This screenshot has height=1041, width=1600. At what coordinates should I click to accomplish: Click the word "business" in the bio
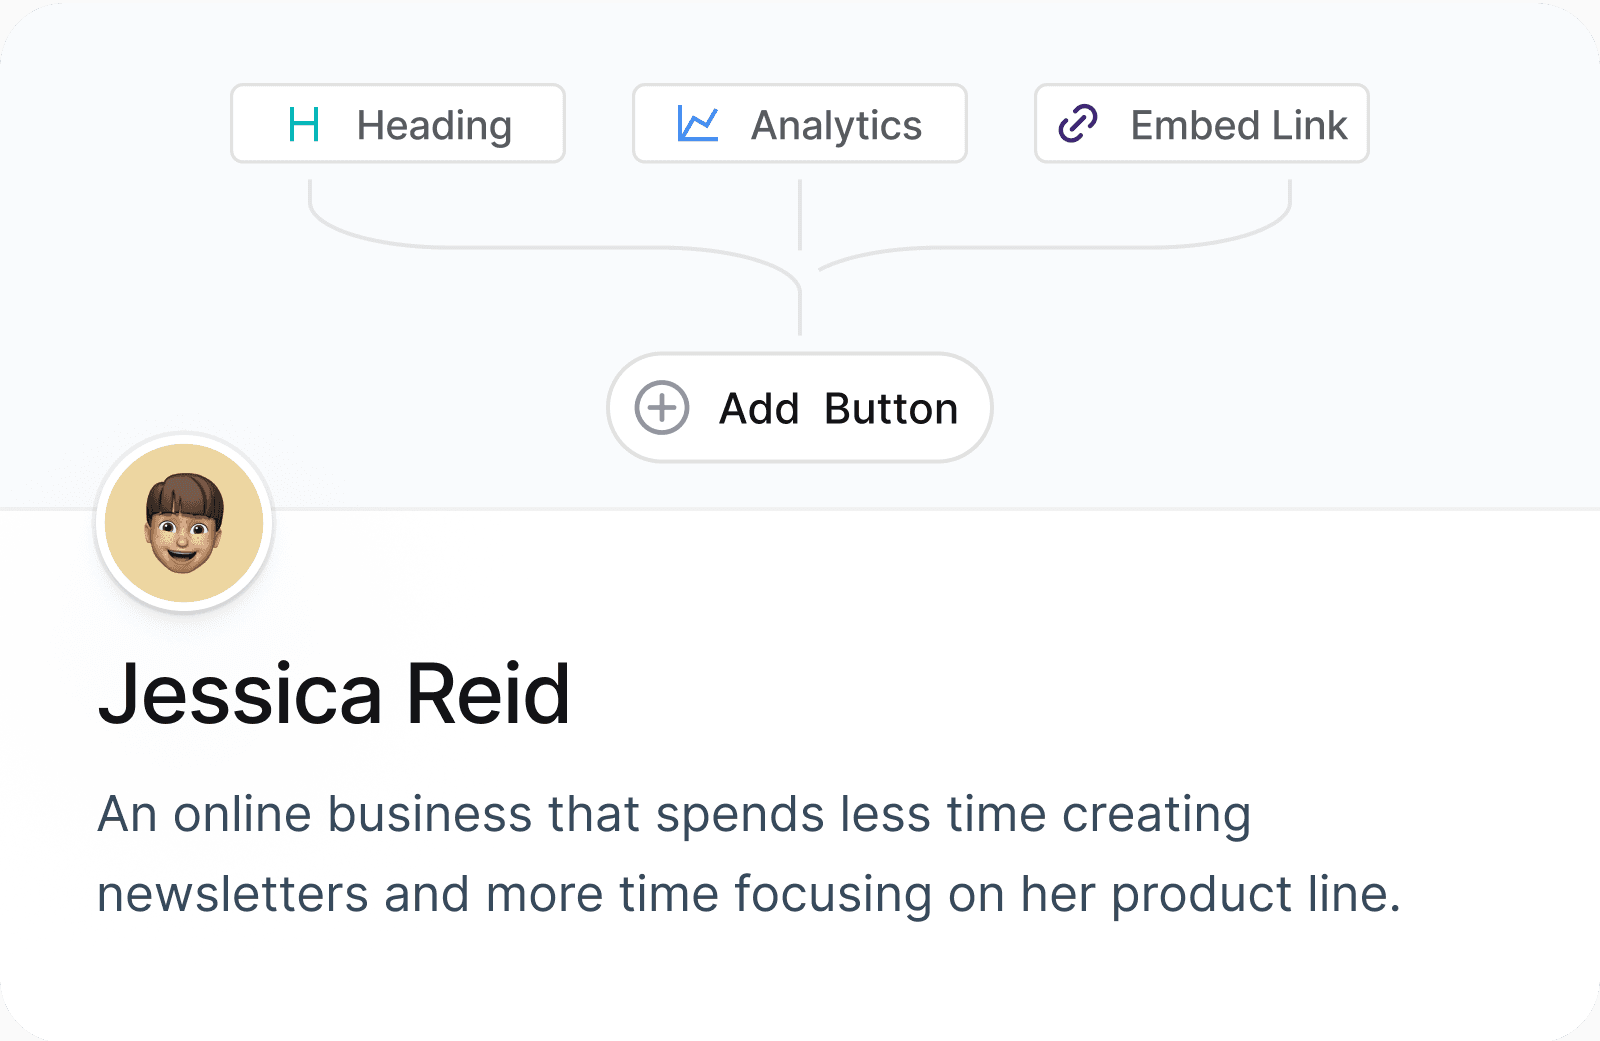[x=430, y=814]
